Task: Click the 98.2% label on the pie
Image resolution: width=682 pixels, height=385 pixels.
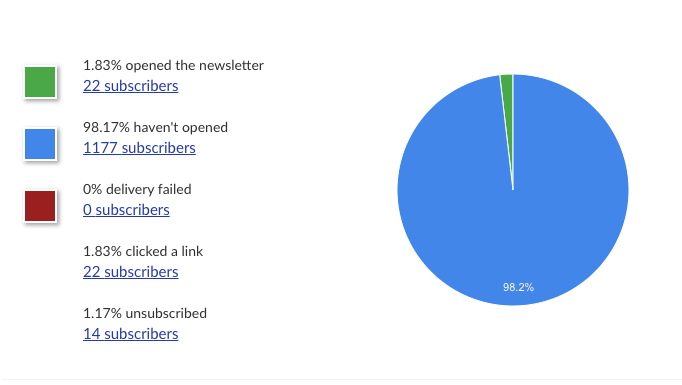Action: [x=518, y=287]
